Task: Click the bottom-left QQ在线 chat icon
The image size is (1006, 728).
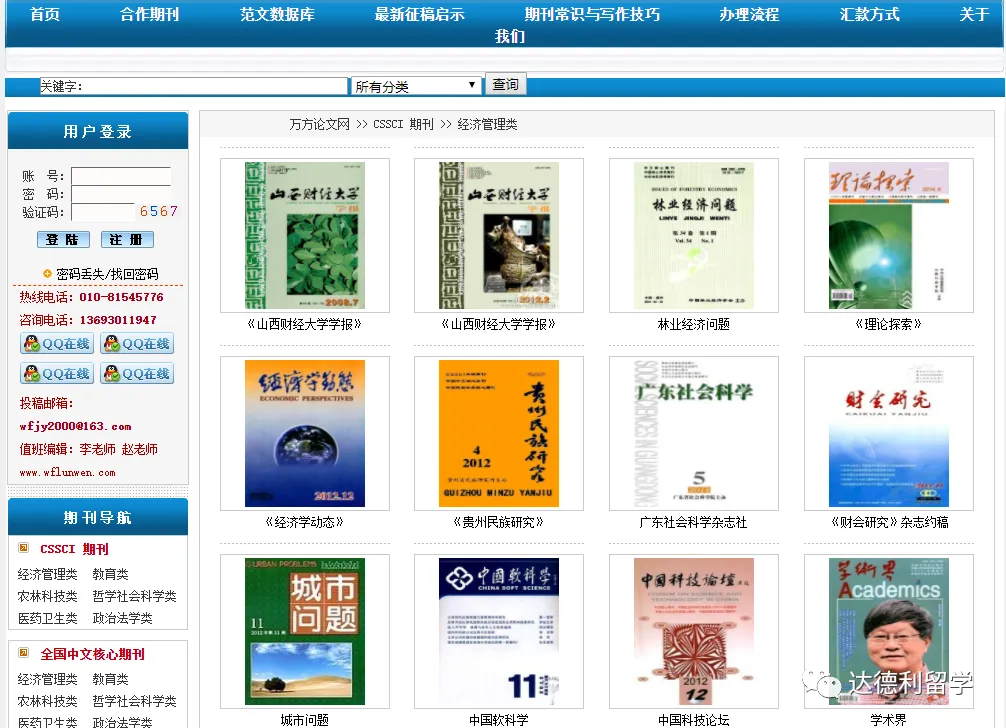Action: coord(57,373)
